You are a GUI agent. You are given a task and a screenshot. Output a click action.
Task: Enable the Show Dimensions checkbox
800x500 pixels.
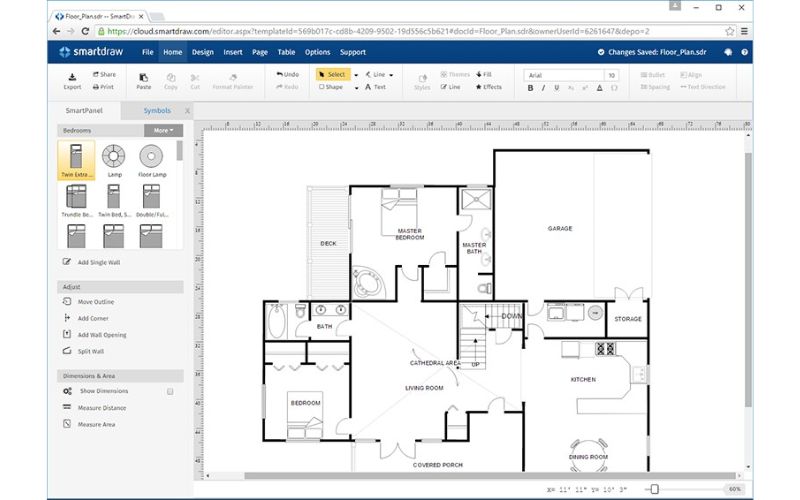point(170,391)
